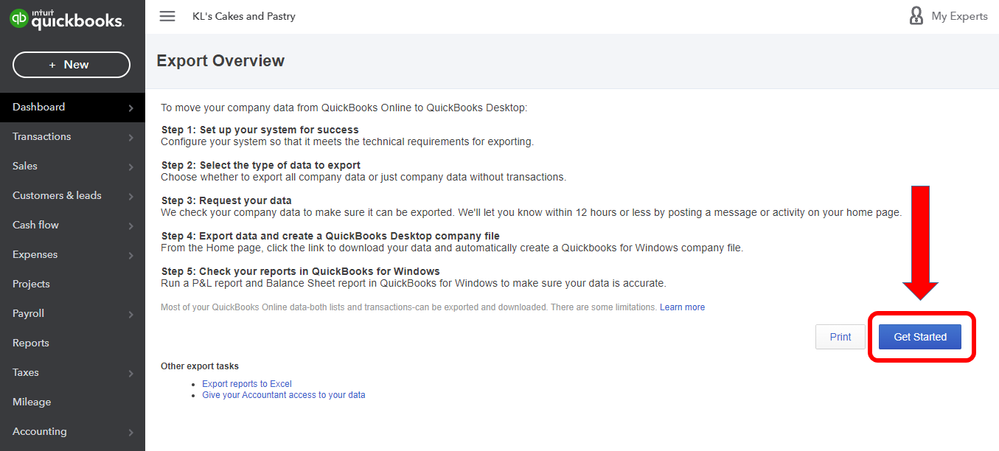The image size is (999, 451).
Task: Expand the Sales submenu arrow
Action: click(131, 167)
